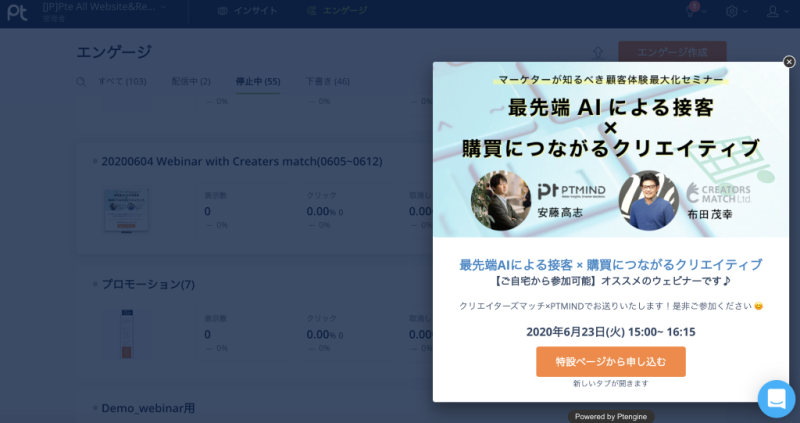
Task: Click the Ptengine logo in header
Action: [x=17, y=12]
